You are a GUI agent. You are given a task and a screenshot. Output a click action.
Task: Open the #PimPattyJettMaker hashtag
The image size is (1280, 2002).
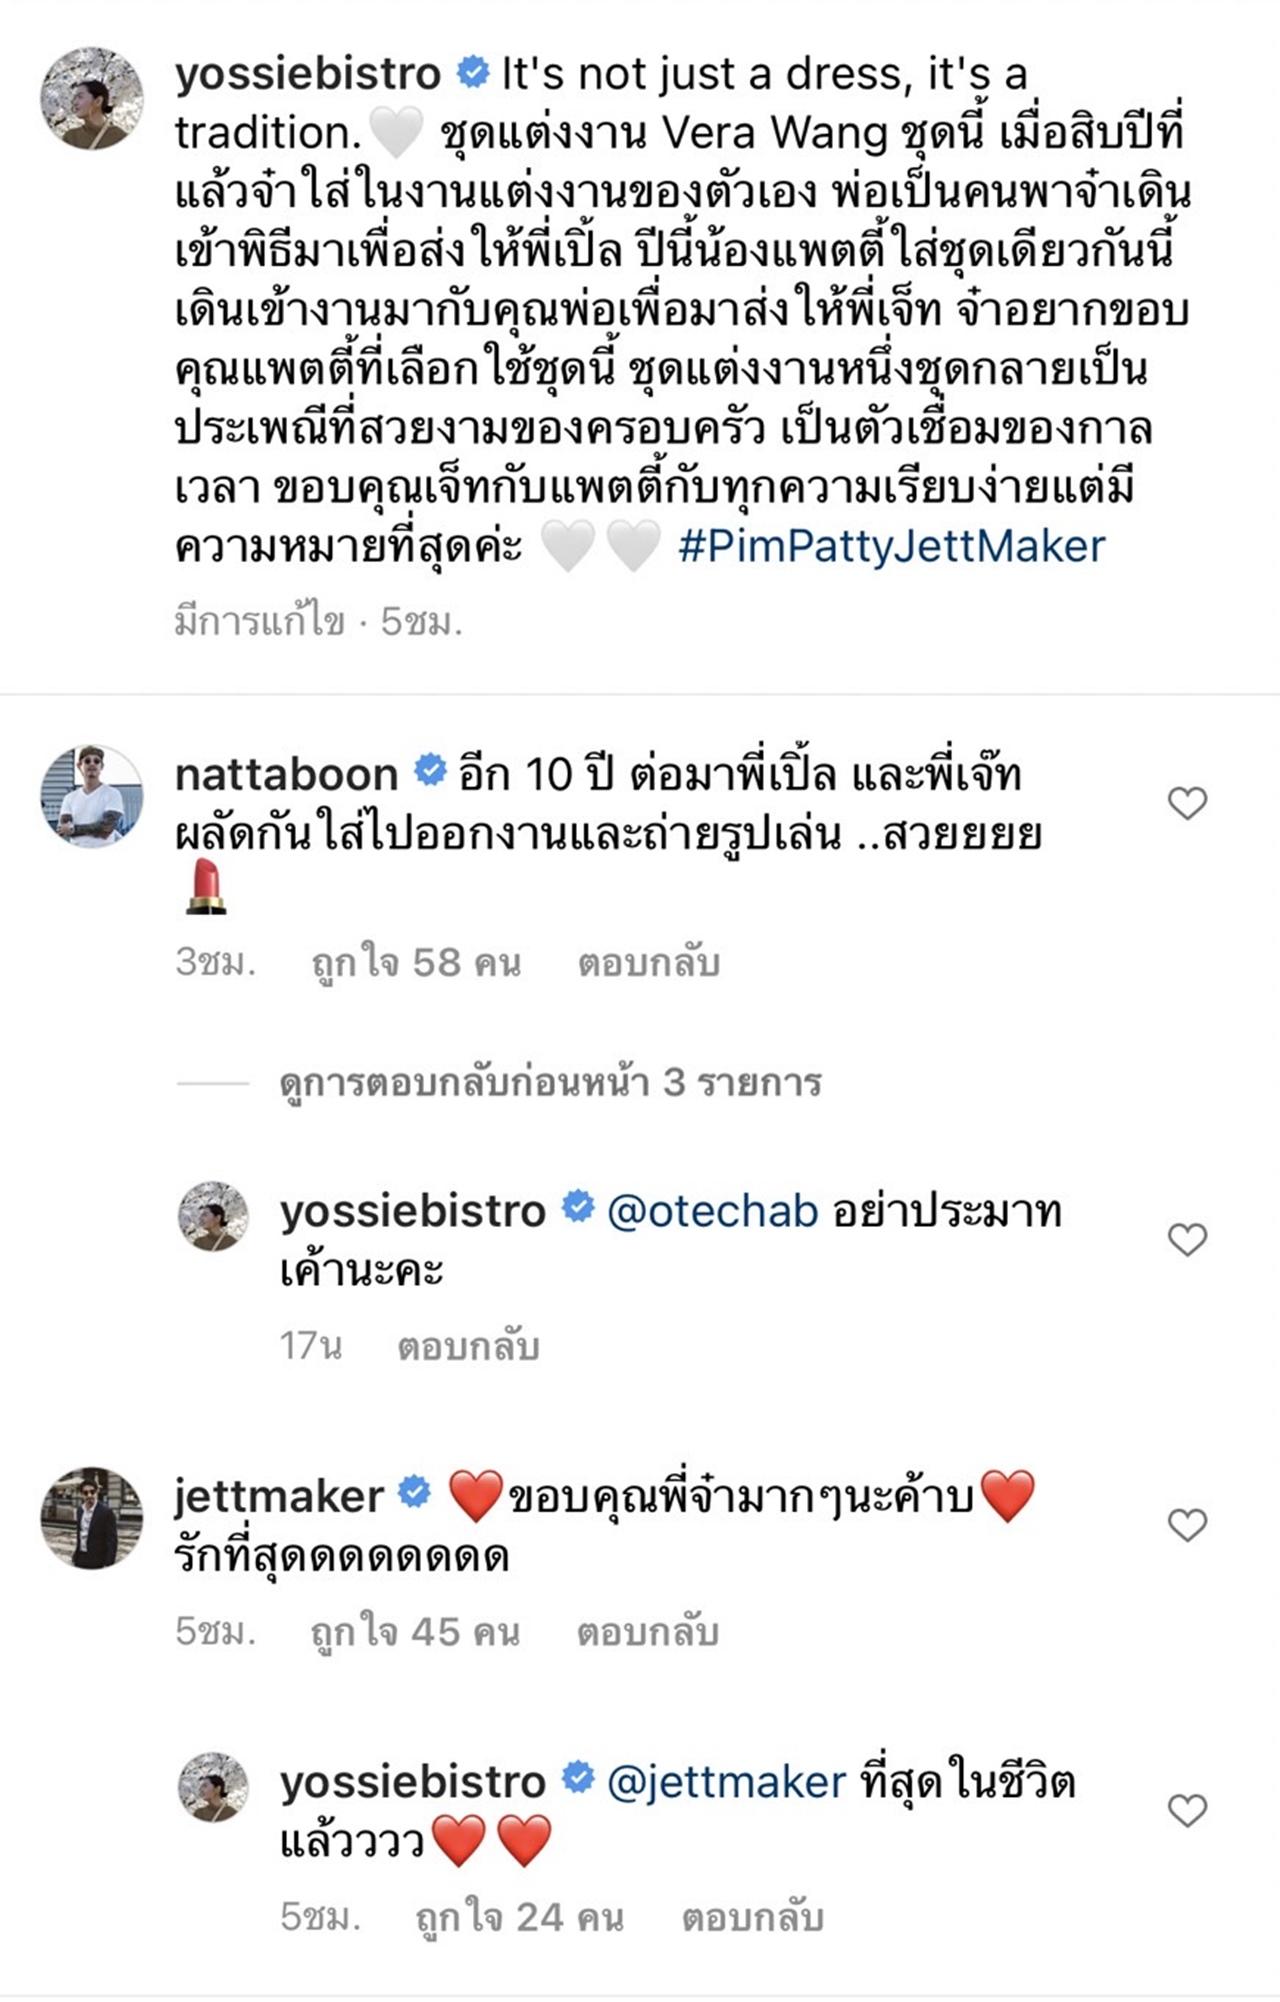891,547
